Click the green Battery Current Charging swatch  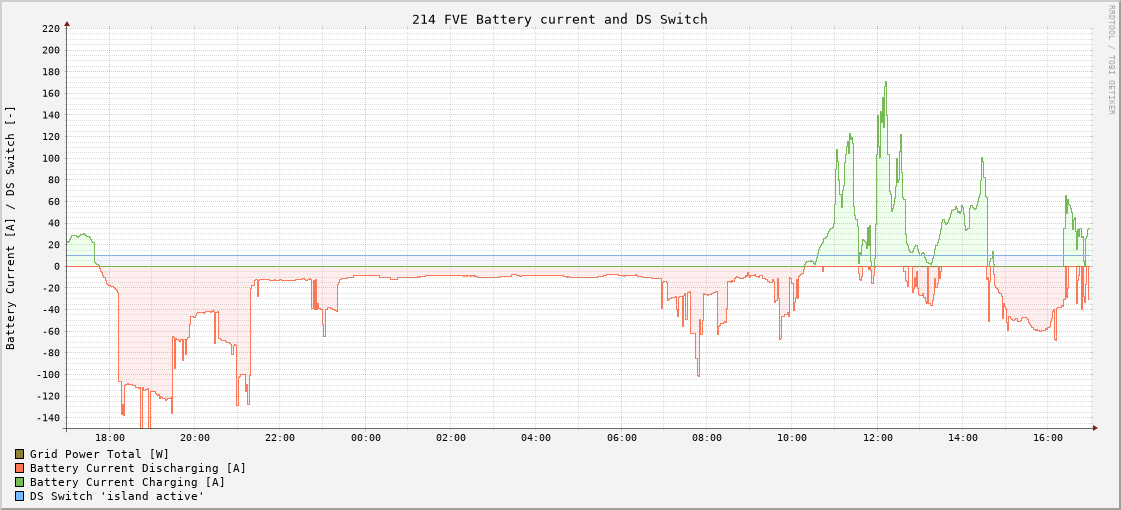click(x=19, y=482)
